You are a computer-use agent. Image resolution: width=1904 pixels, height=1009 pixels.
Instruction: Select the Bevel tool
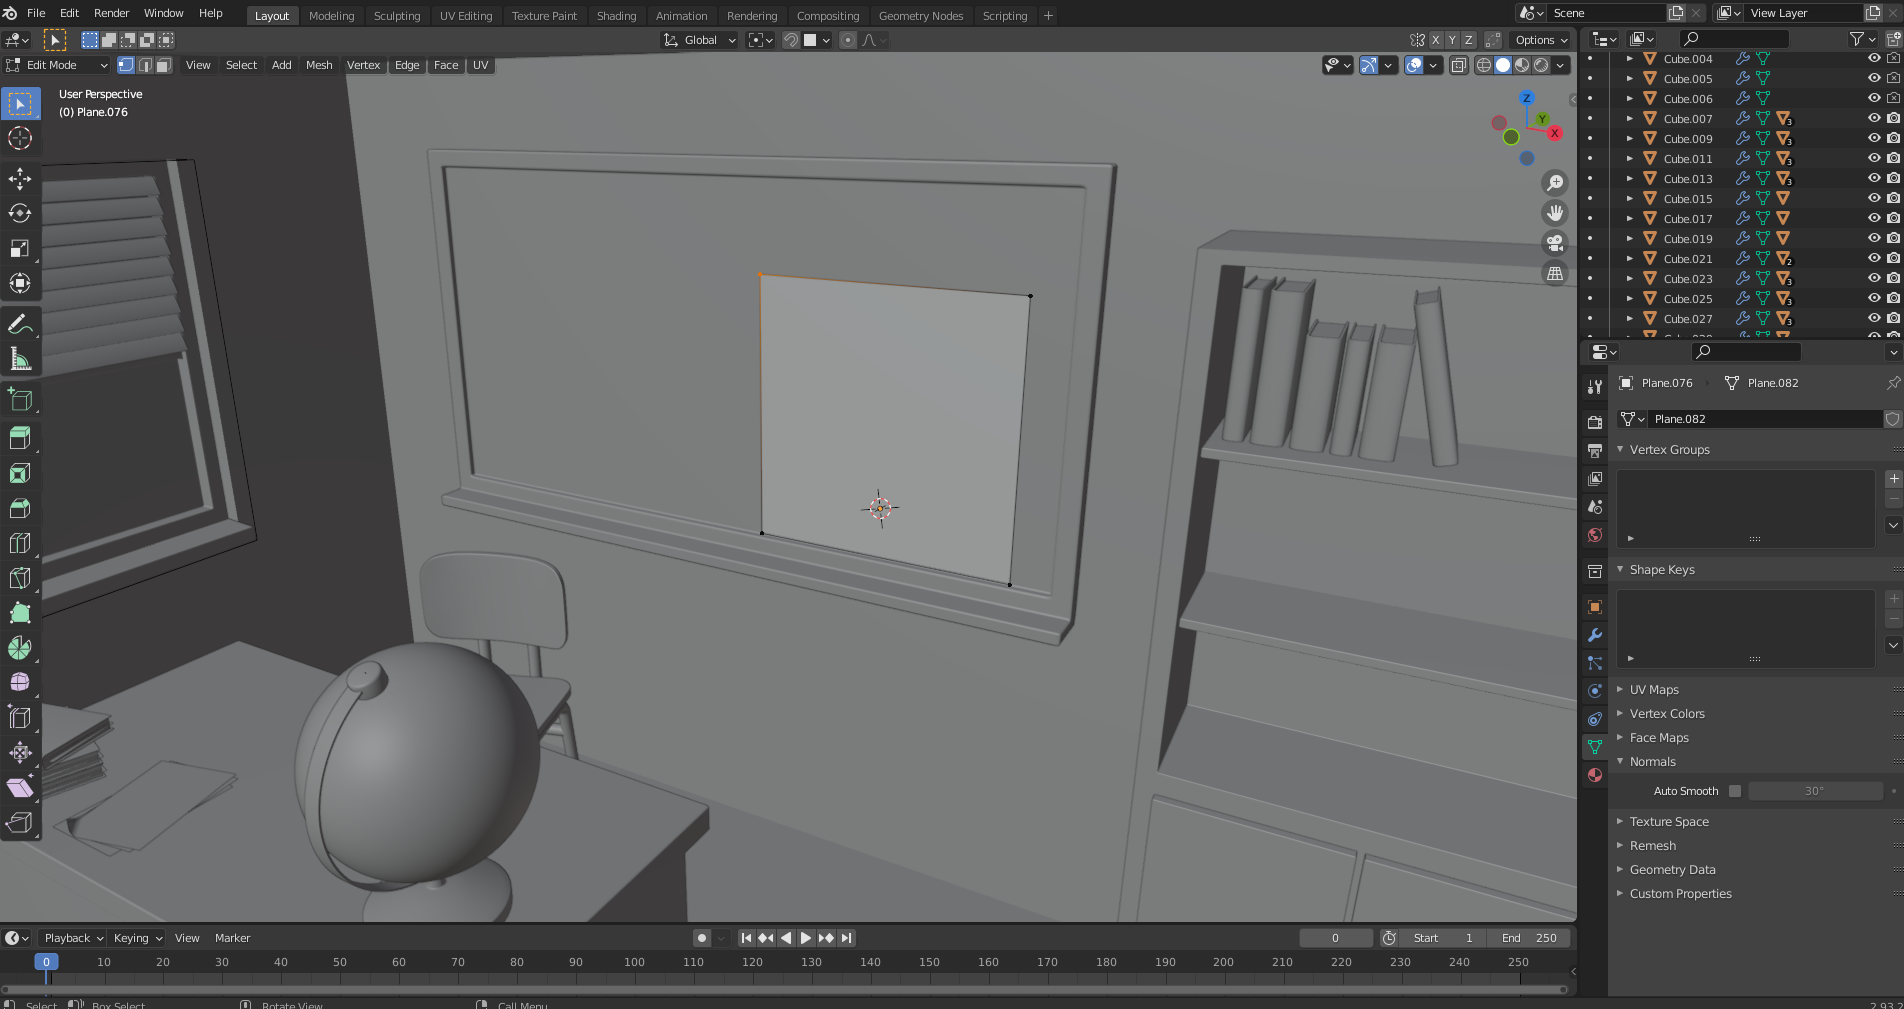[x=20, y=508]
